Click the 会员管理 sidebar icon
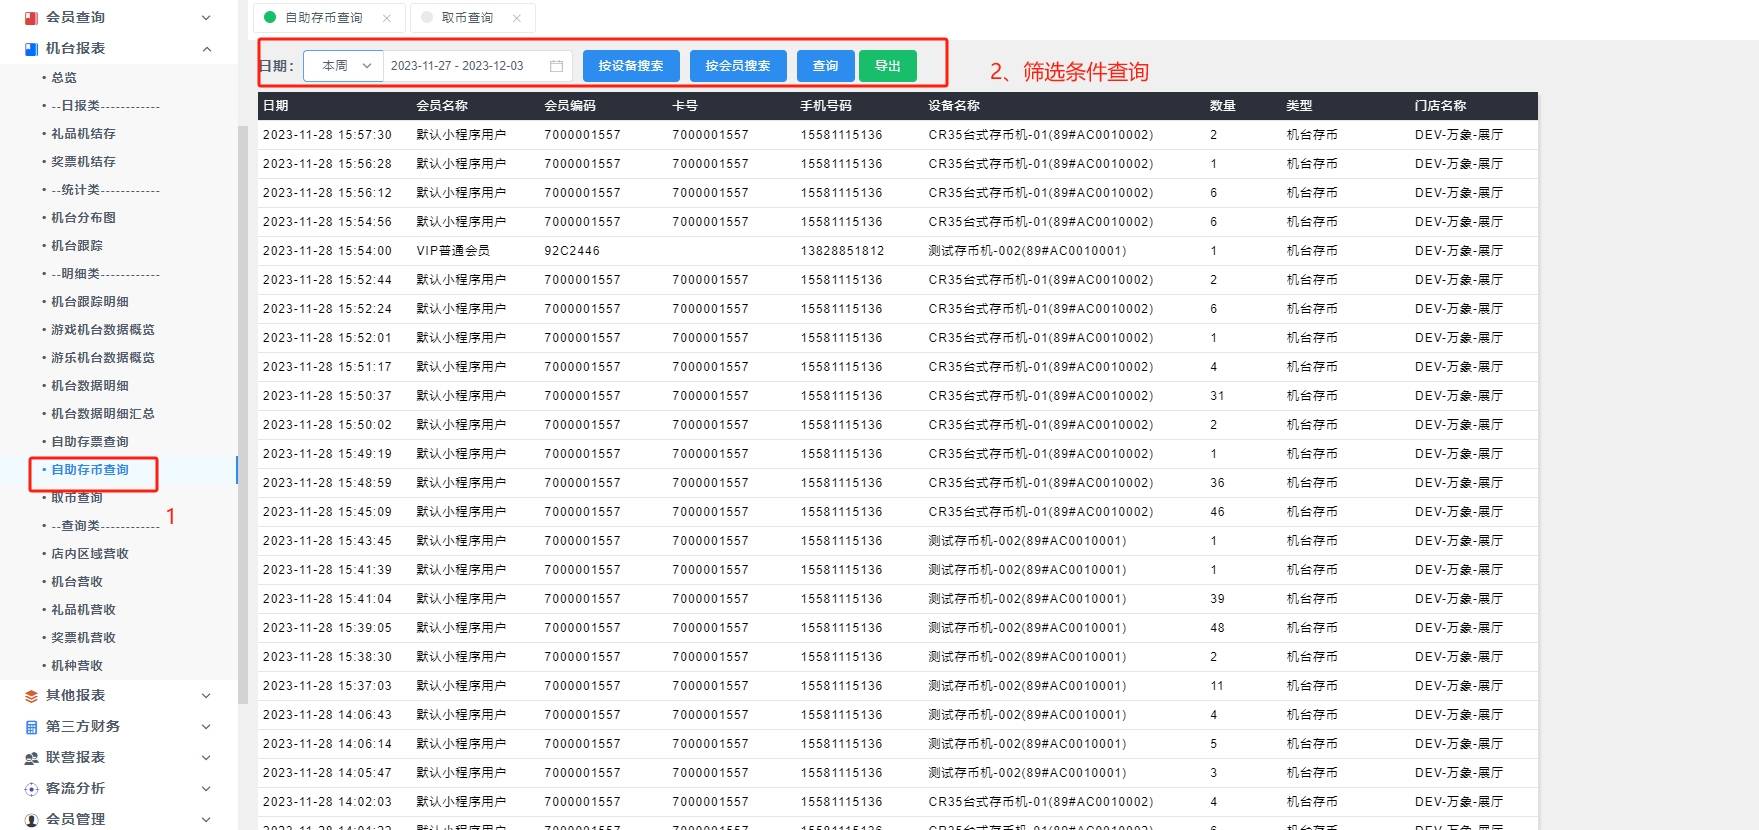Screen dimensions: 1759x830 [31, 820]
